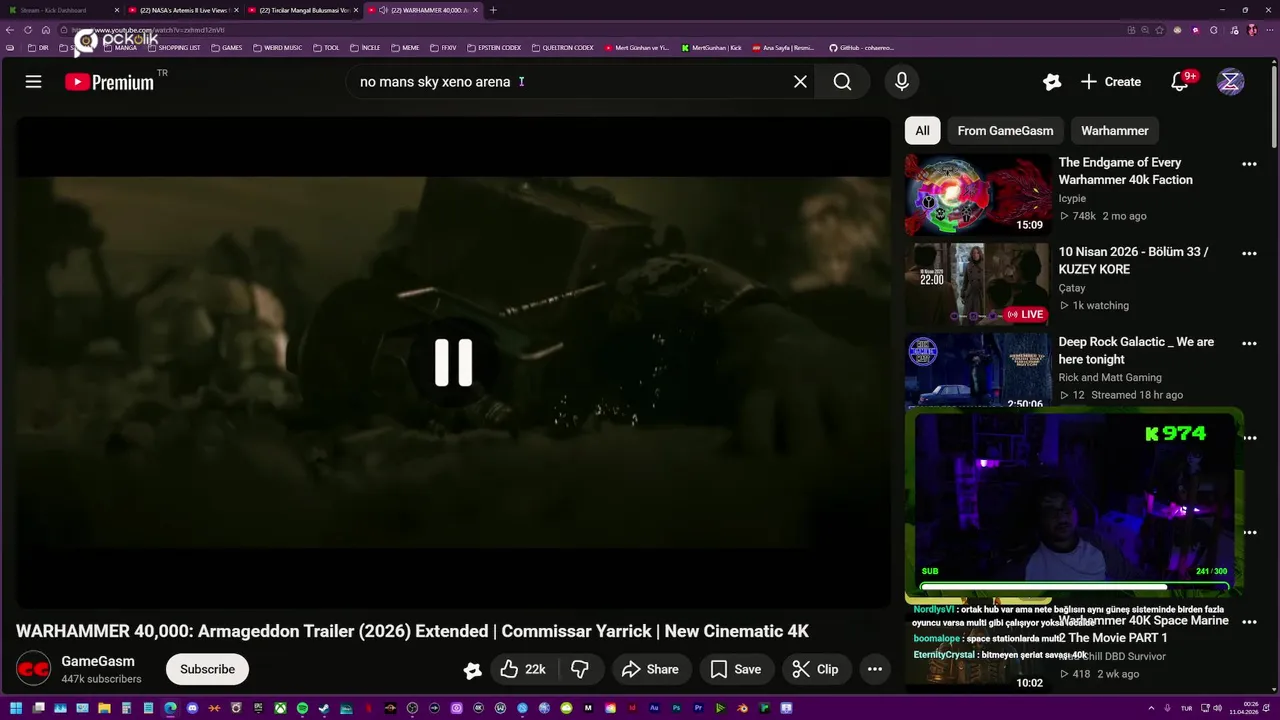Switch to the Stream - Kick Dashboard tab
The height and width of the screenshot is (720, 1280).
click(60, 10)
